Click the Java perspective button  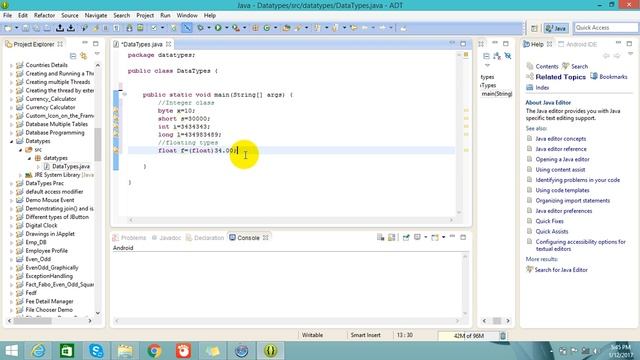(x=556, y=28)
